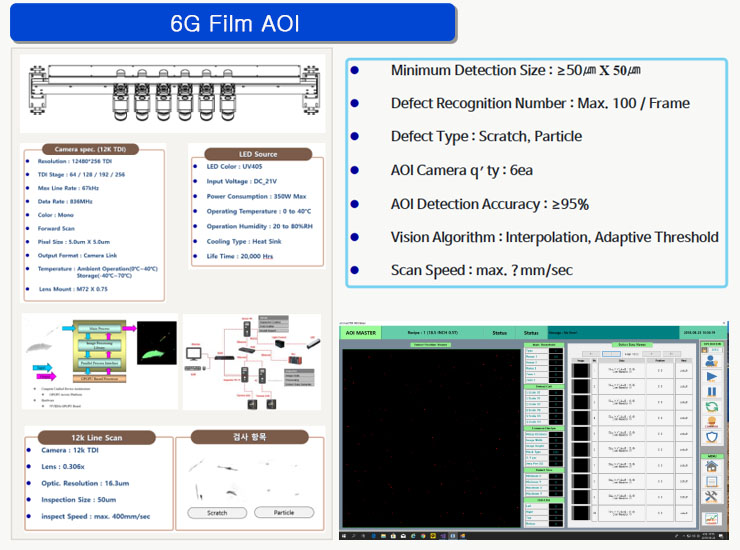This screenshot has height=550, width=740.
Task: Click the AOI MASTER title button
Action: tap(361, 333)
